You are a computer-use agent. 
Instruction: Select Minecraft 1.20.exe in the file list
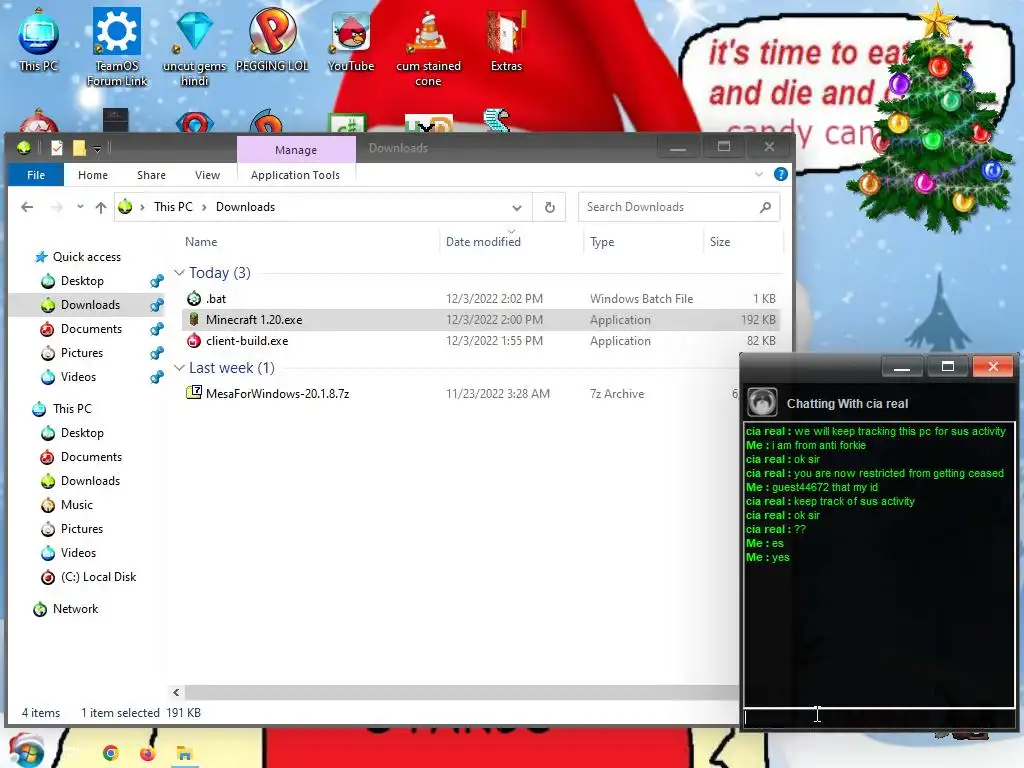[480, 319]
